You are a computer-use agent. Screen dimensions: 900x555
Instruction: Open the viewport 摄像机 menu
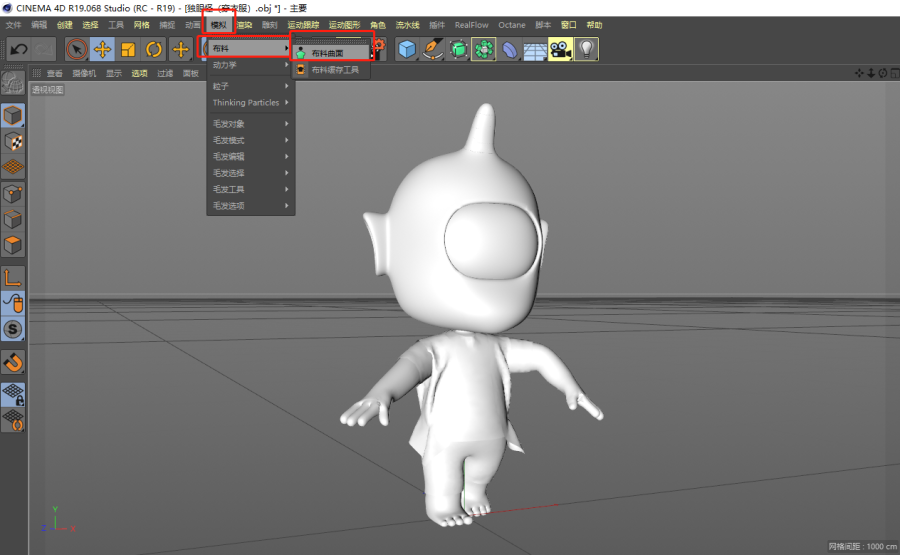[x=83, y=73]
